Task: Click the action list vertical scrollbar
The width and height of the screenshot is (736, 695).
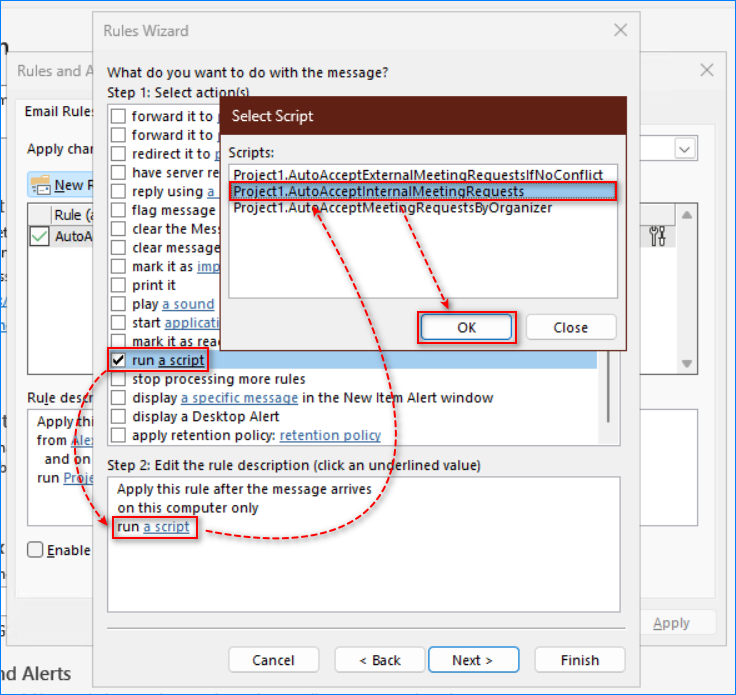Action: (609, 387)
